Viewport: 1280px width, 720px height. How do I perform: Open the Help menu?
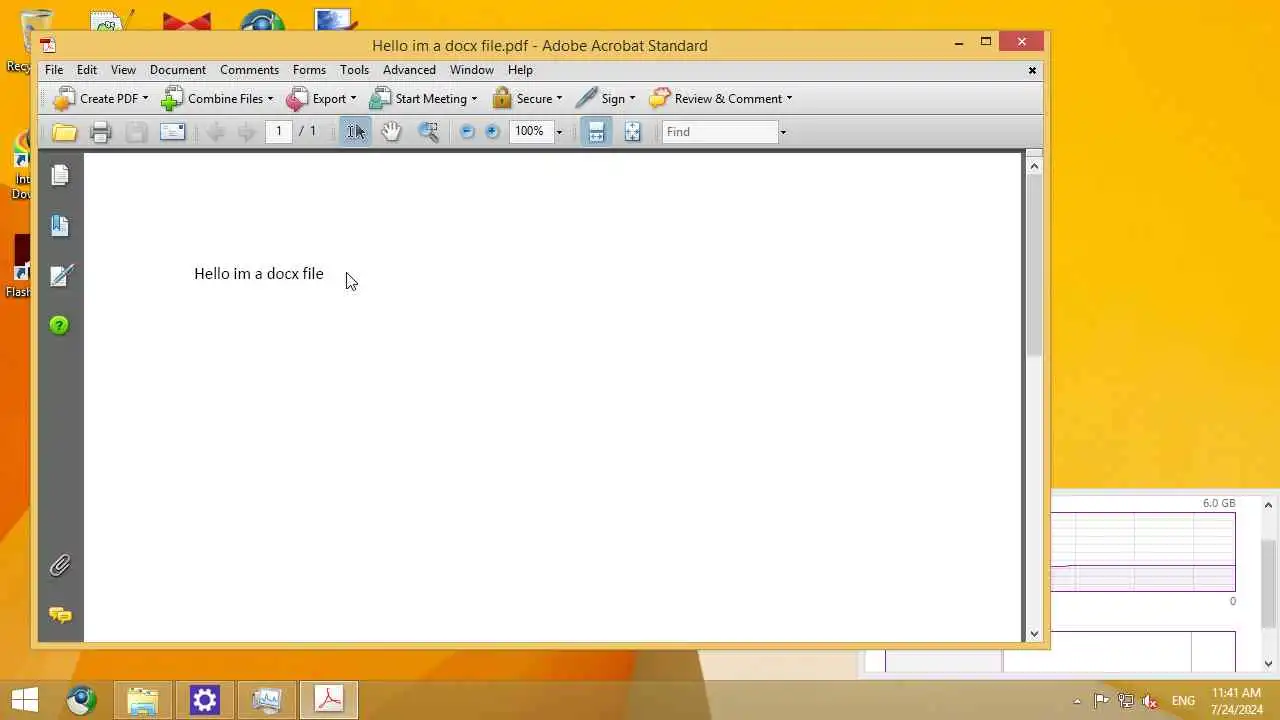520,70
